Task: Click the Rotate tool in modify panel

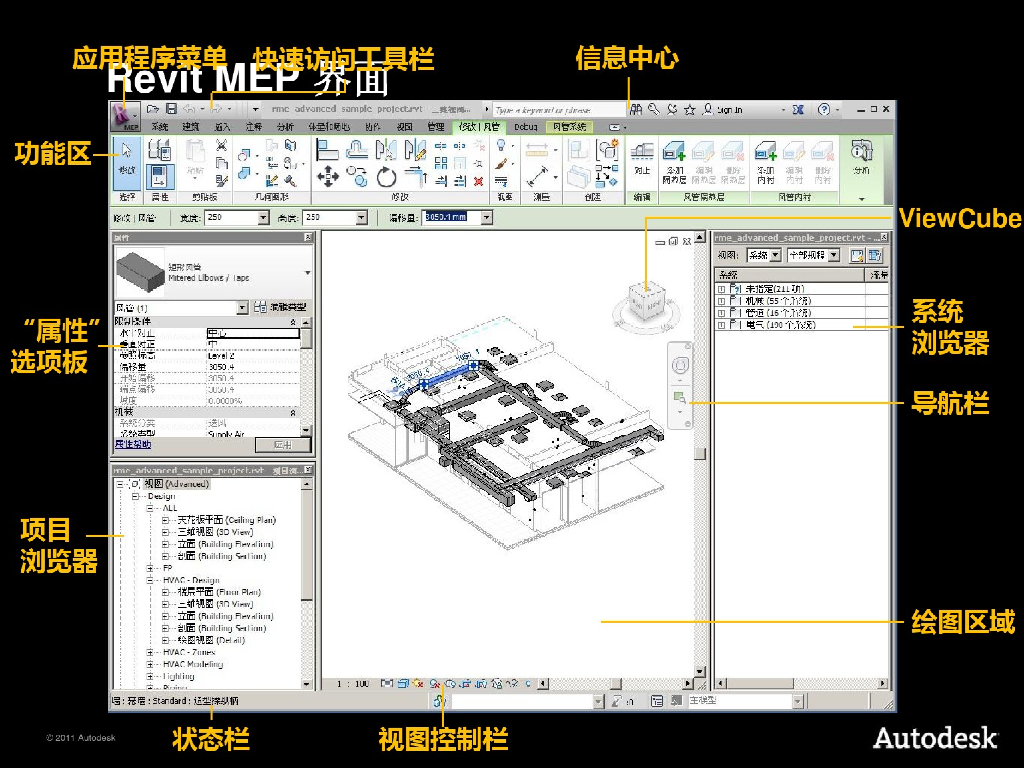Action: (386, 178)
